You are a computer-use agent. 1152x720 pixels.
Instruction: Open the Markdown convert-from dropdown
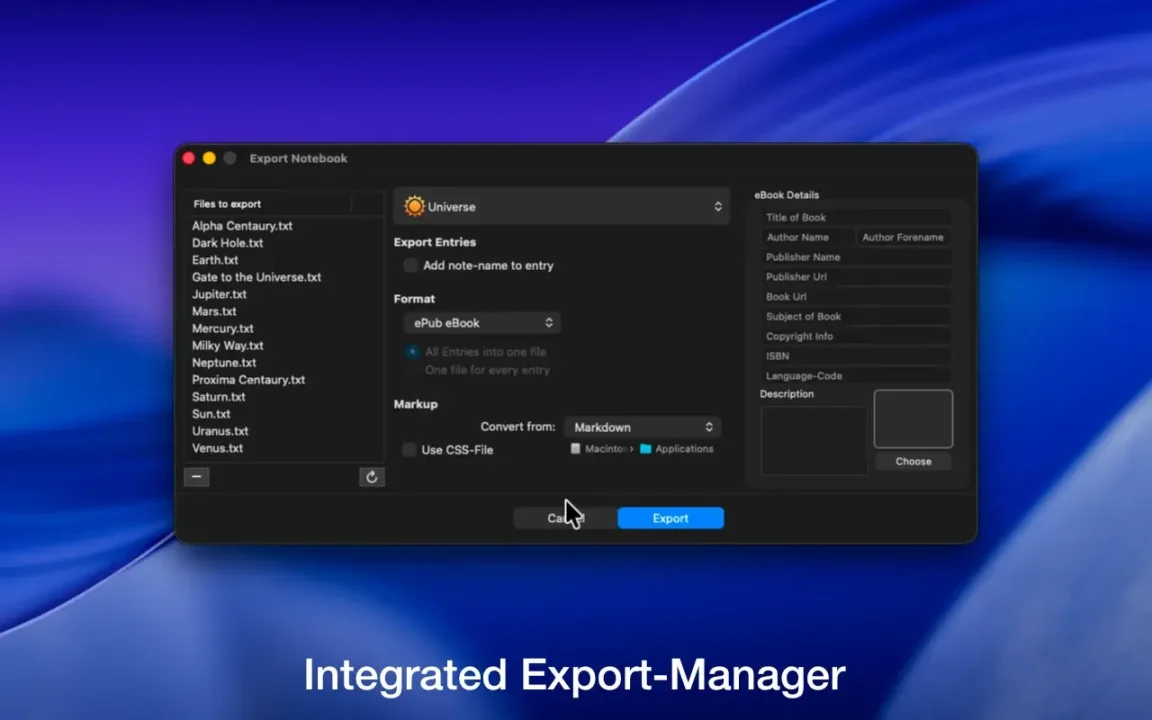[x=642, y=427]
